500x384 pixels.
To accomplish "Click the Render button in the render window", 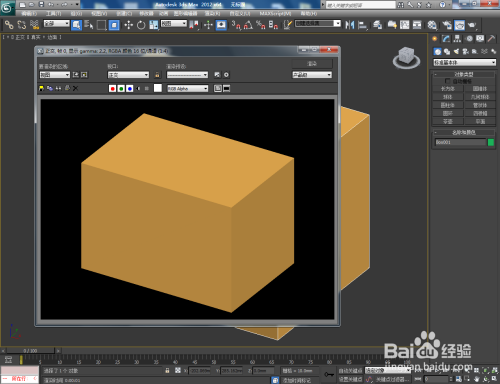I will pyautogui.click(x=312, y=63).
